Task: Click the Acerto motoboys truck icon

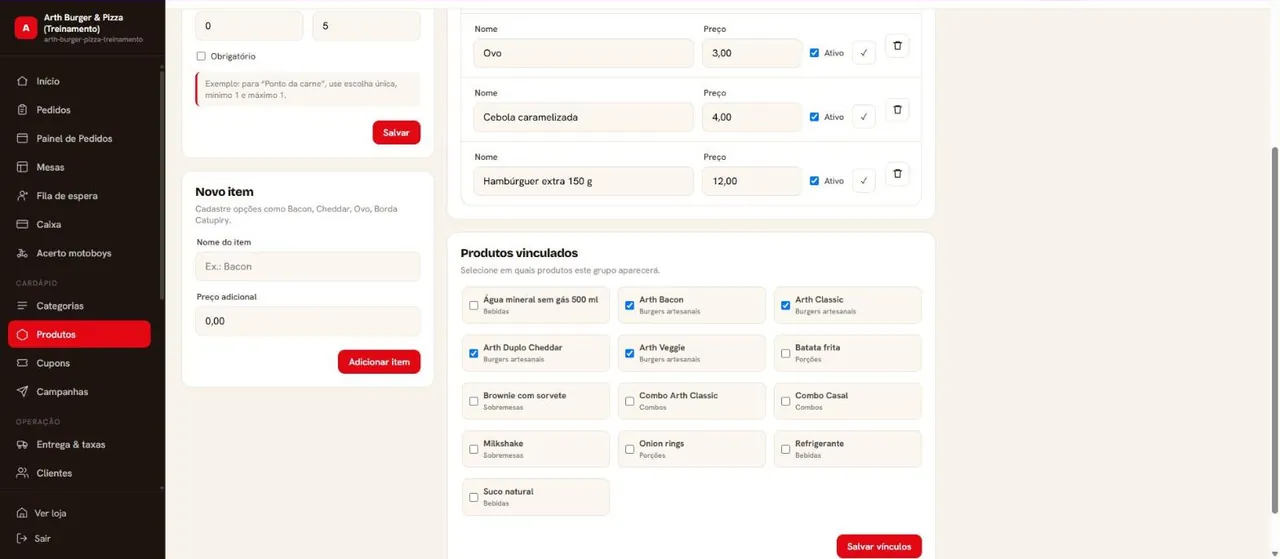Action: click(22, 253)
